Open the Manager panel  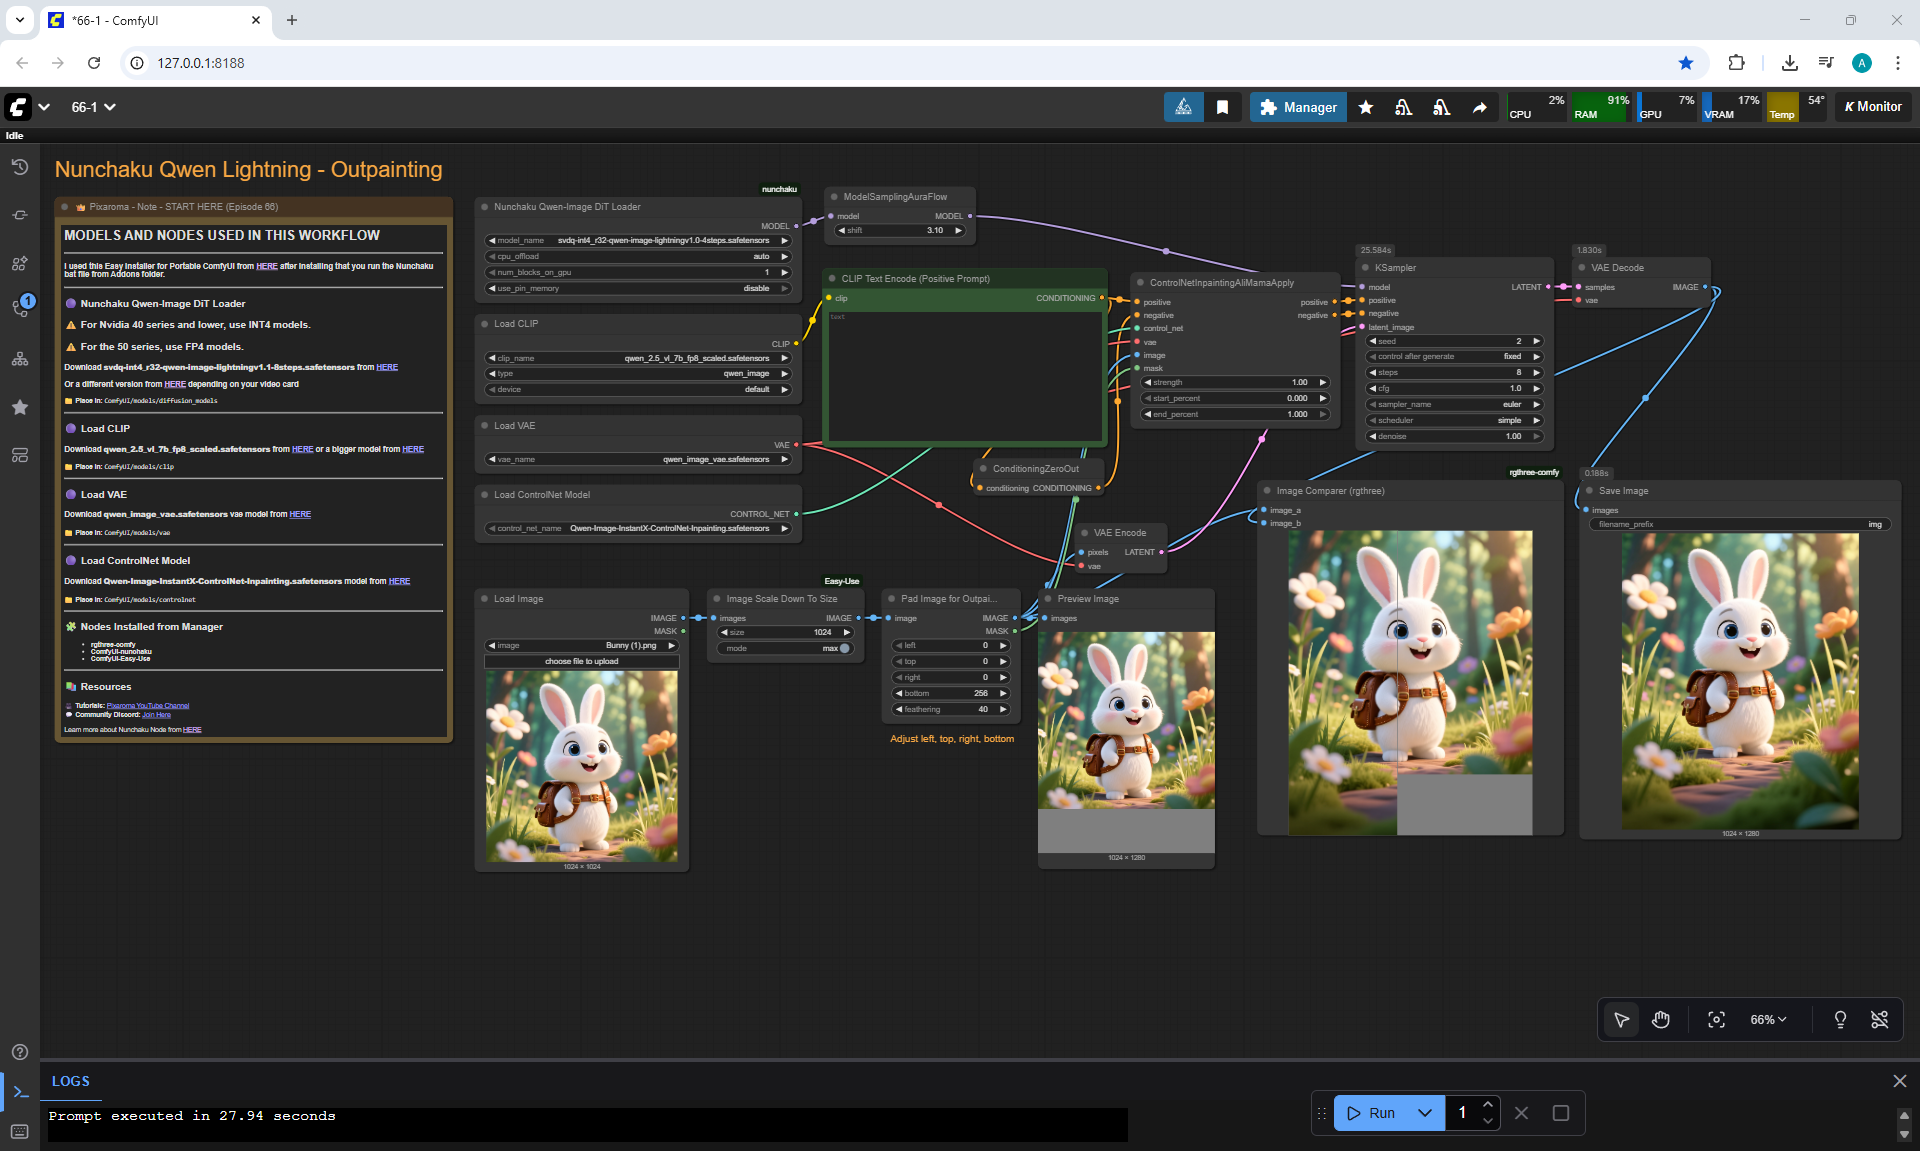point(1298,107)
